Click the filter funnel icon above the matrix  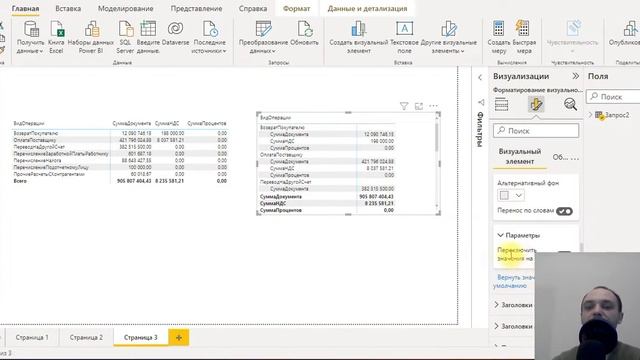(404, 106)
